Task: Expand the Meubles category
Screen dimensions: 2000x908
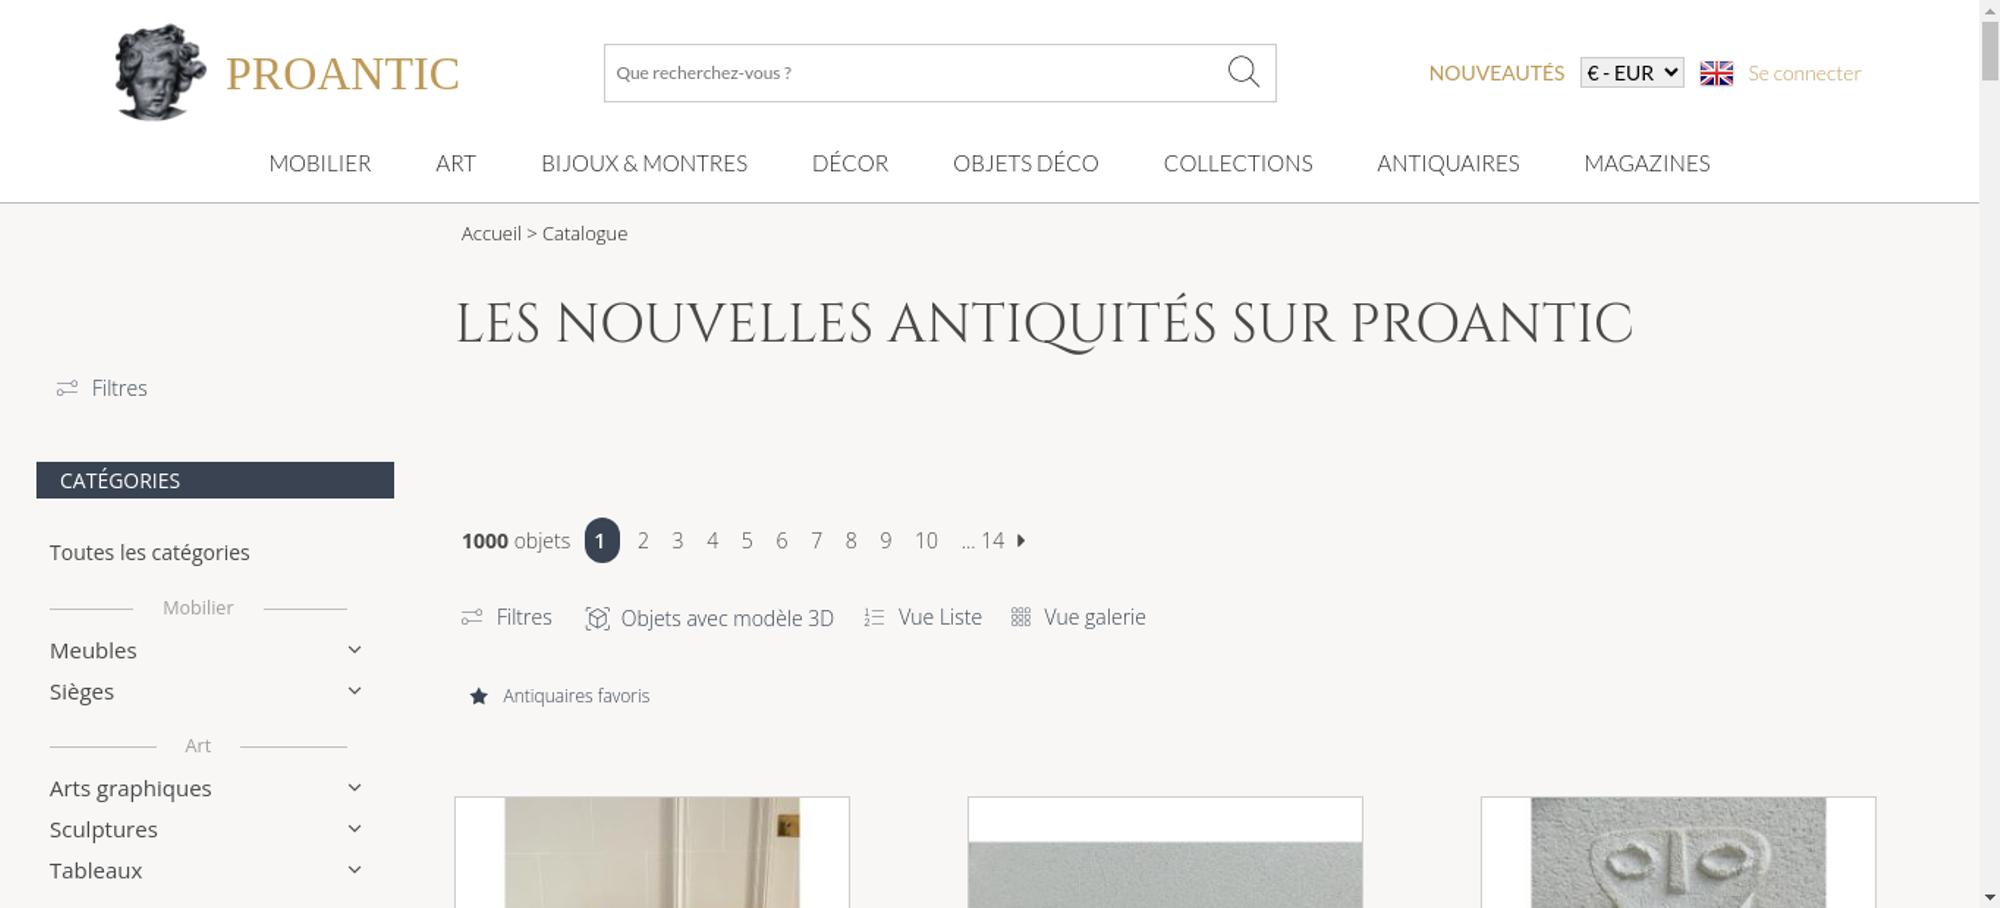Action: (x=354, y=650)
